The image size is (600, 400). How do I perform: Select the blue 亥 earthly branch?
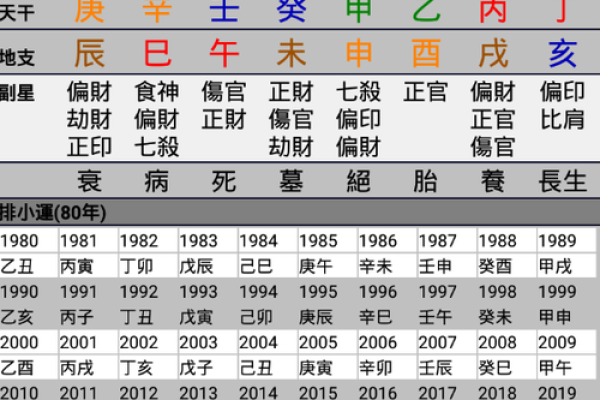[x=562, y=53]
